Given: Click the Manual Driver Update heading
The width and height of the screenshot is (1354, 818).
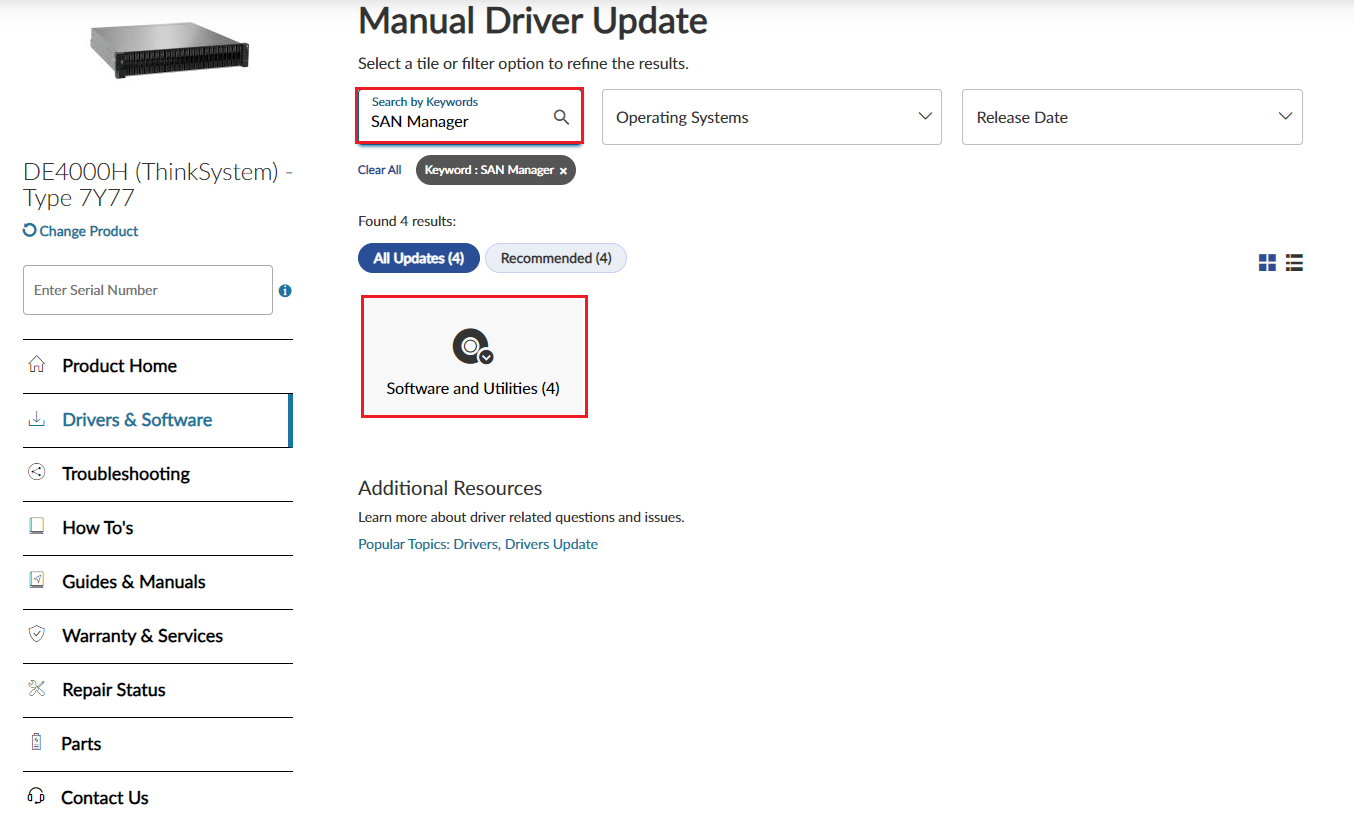Looking at the screenshot, I should [x=533, y=20].
